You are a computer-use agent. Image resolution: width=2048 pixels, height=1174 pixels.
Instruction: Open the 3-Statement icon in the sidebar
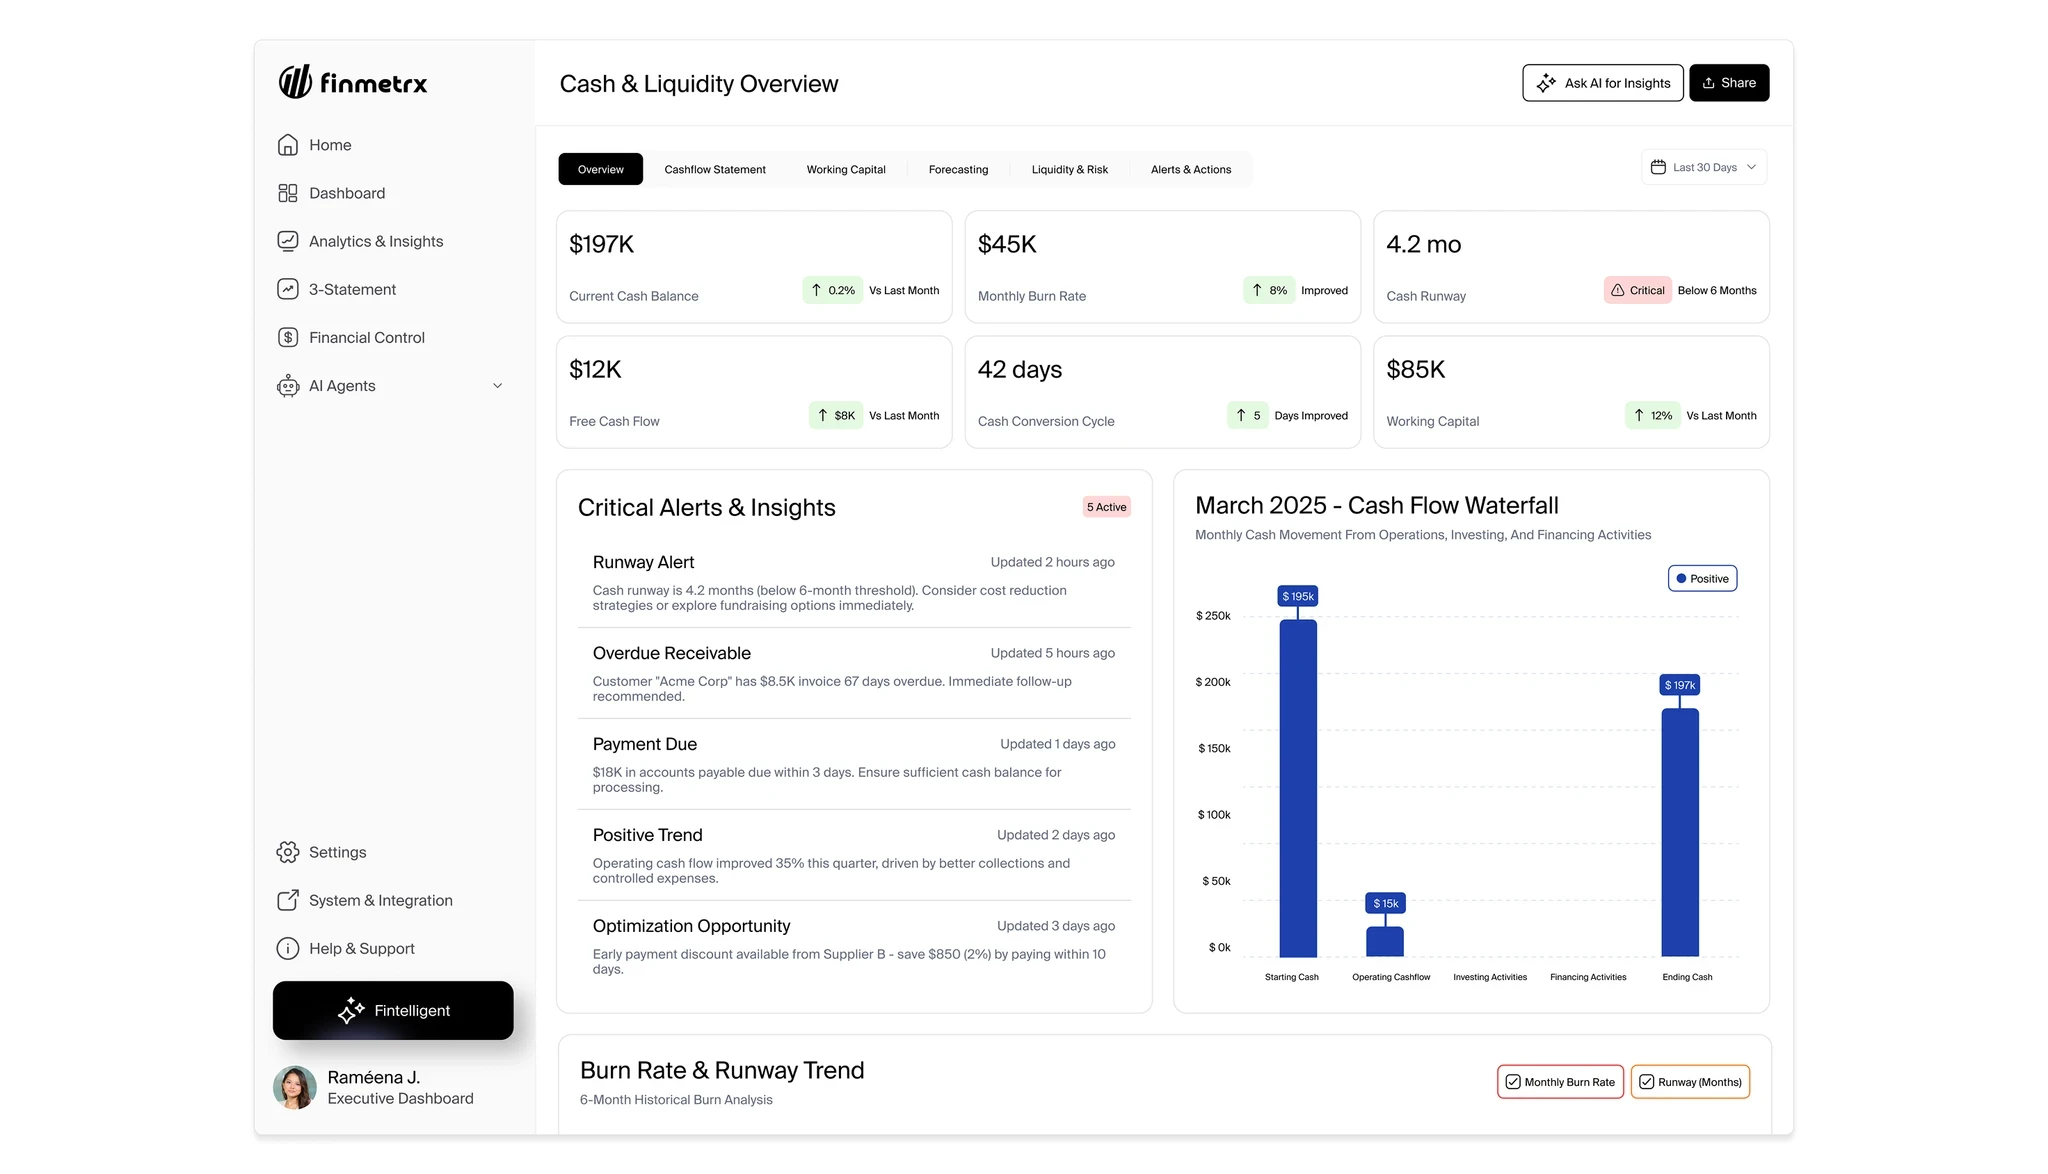coord(288,289)
